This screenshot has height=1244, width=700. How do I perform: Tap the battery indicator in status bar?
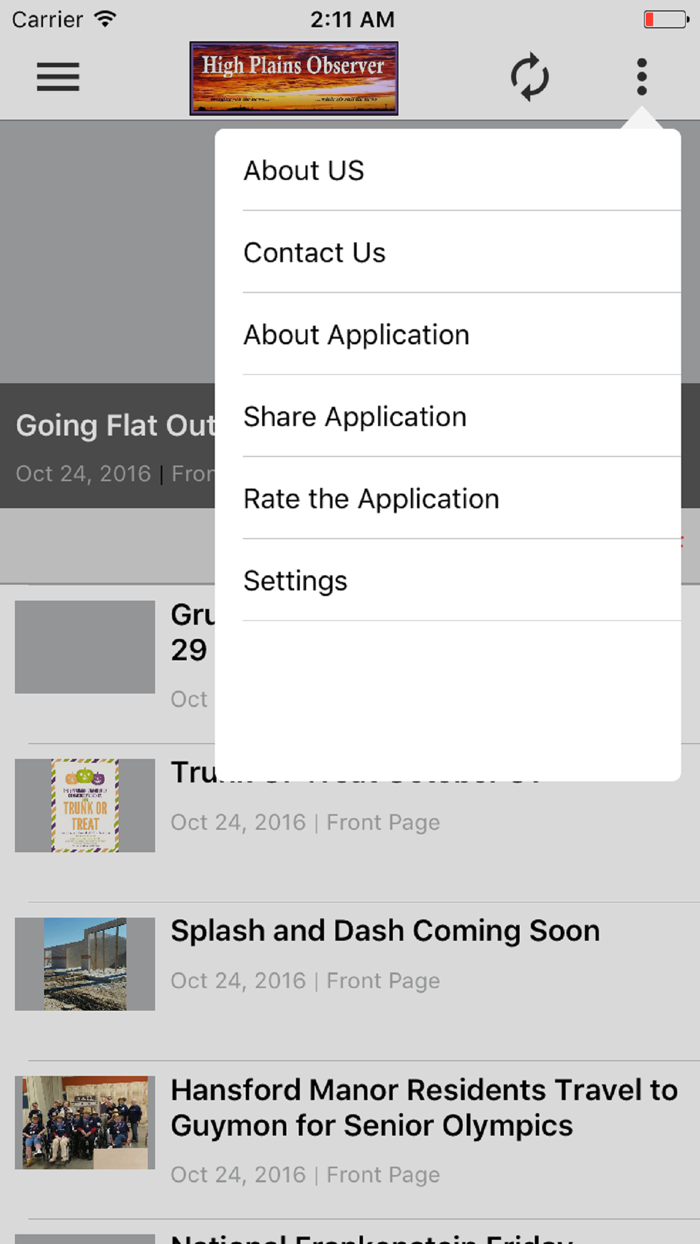664,19
